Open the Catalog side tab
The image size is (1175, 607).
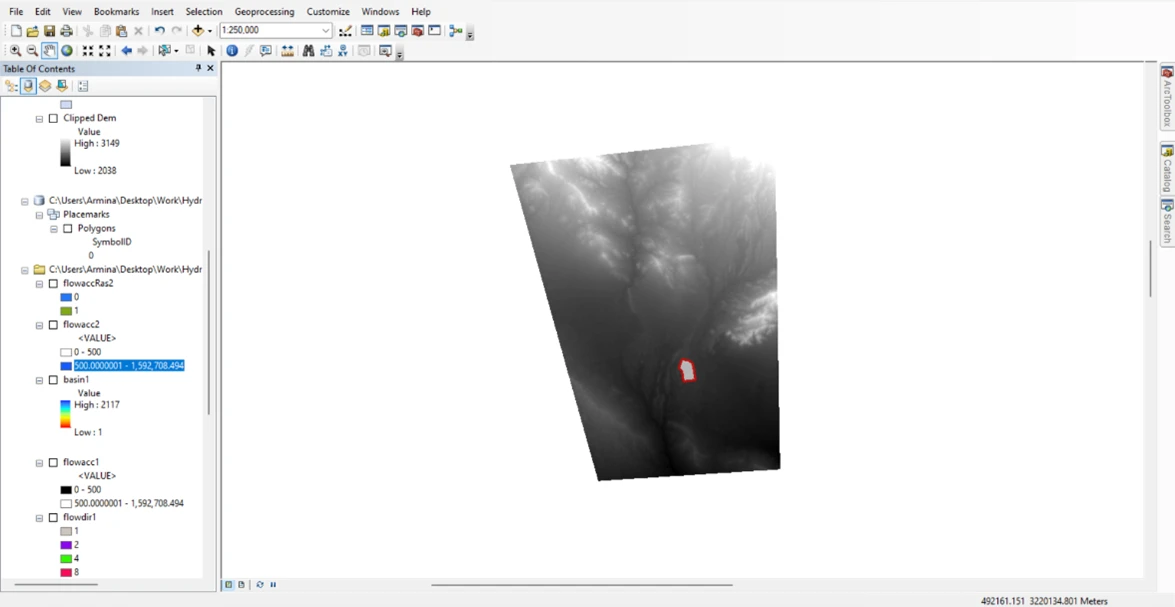1166,168
